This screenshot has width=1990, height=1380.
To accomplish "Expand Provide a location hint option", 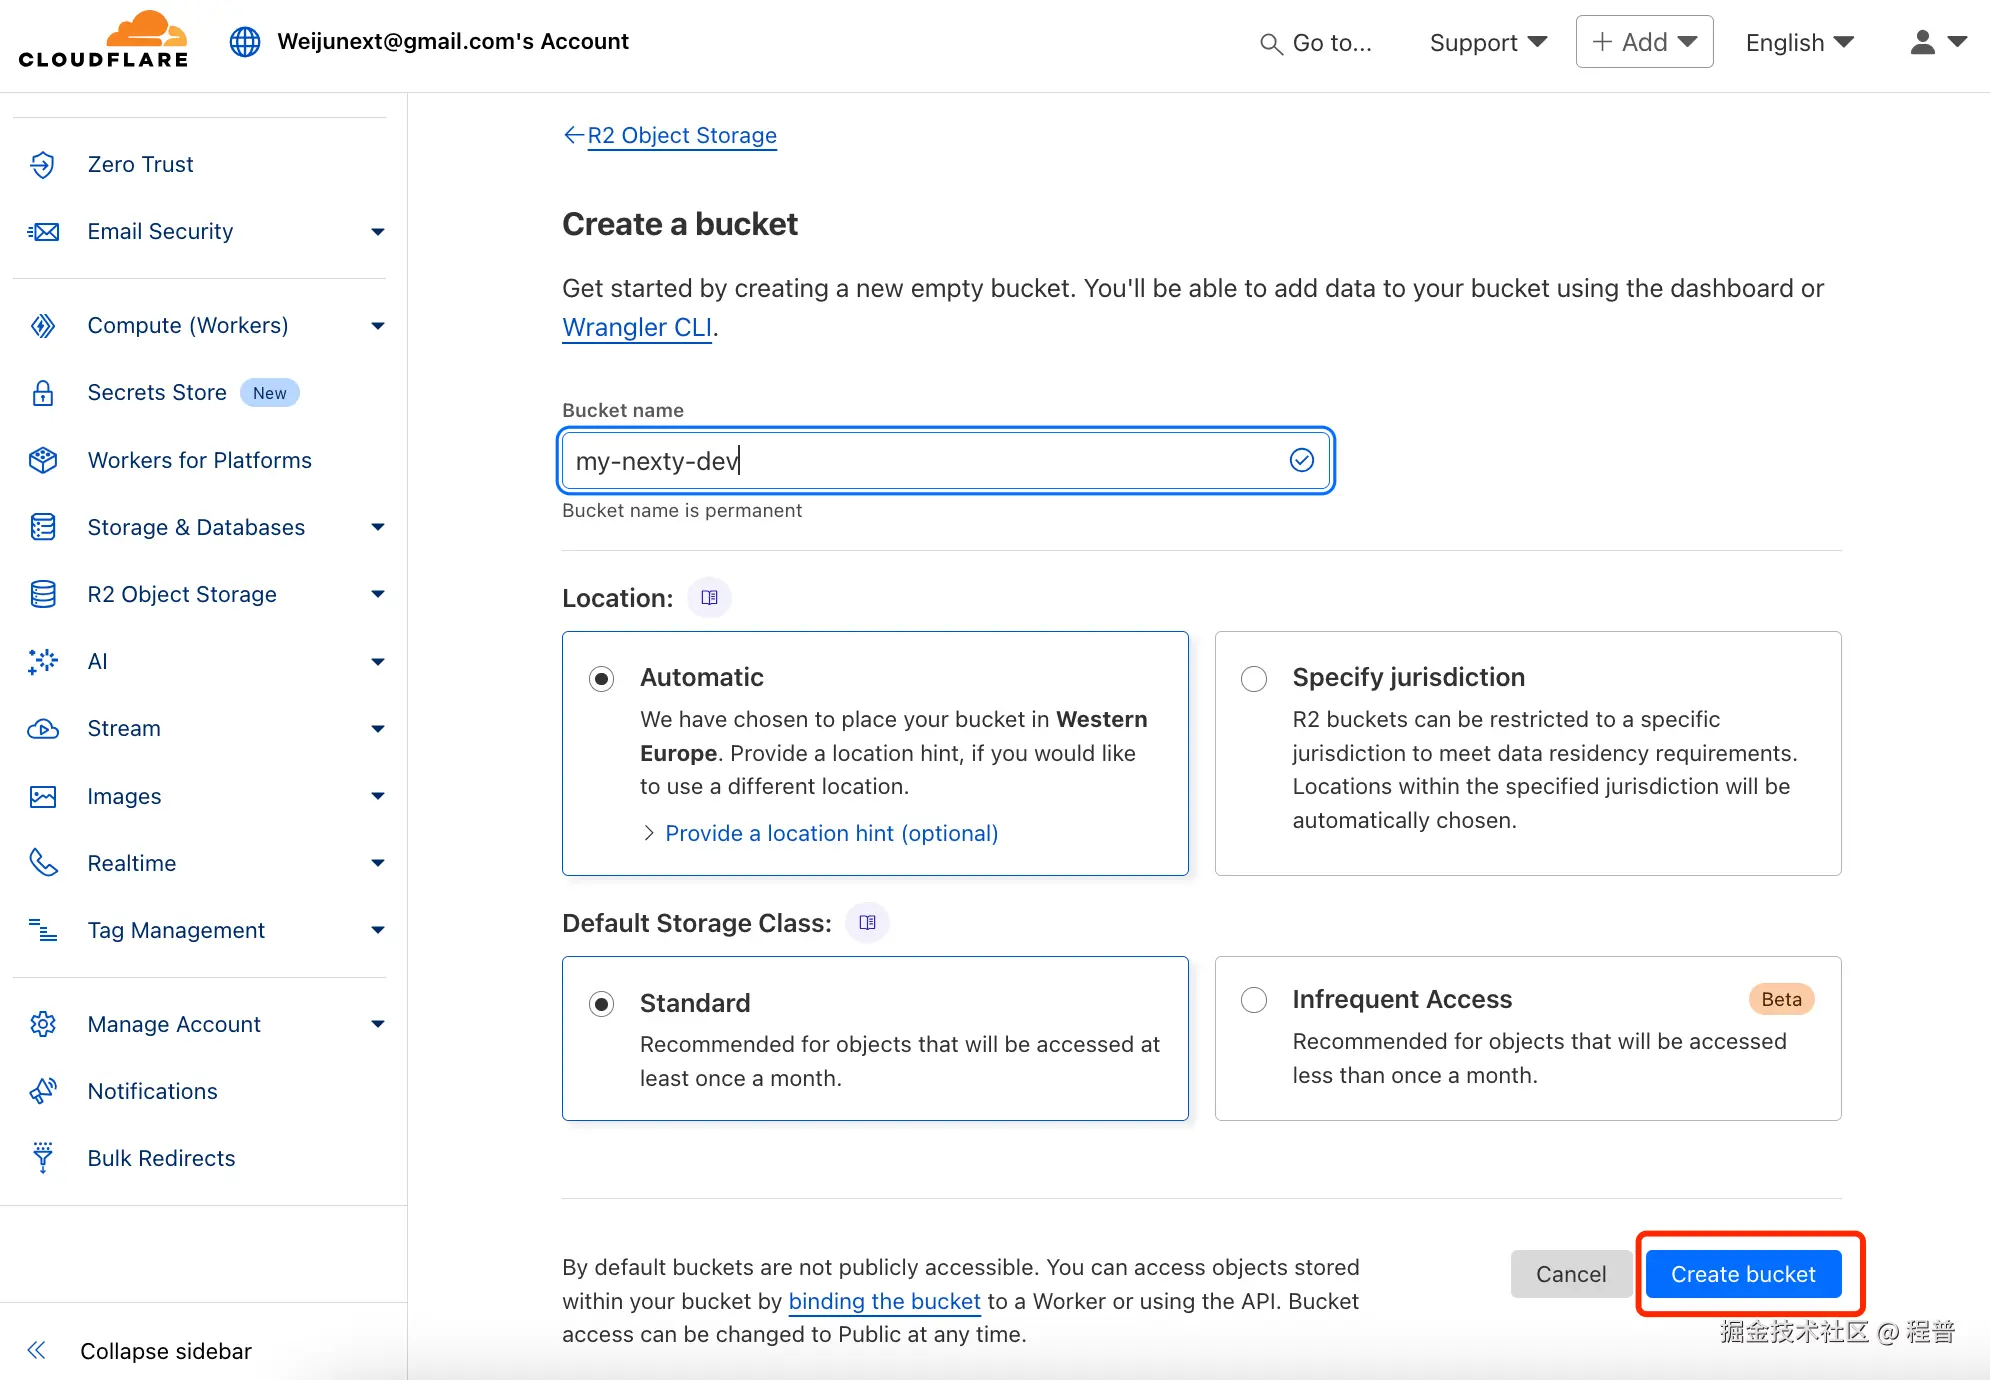I will point(830,833).
